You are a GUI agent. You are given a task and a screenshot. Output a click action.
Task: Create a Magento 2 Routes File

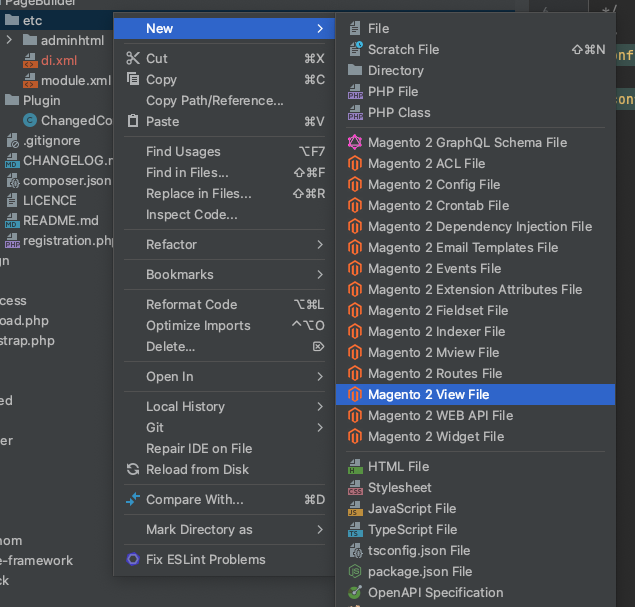[x=475, y=374]
